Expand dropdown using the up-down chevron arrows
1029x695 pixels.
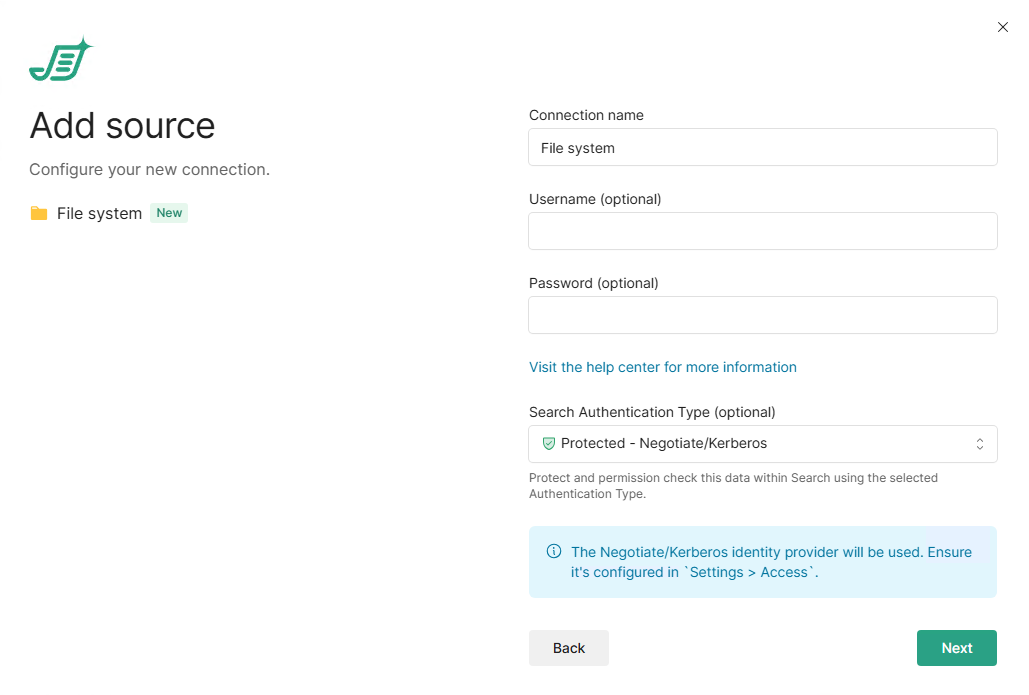pyautogui.click(x=980, y=444)
